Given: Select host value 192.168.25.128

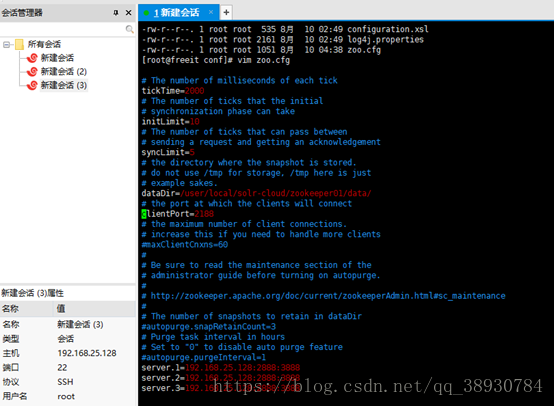Looking at the screenshot, I should 87,353.
